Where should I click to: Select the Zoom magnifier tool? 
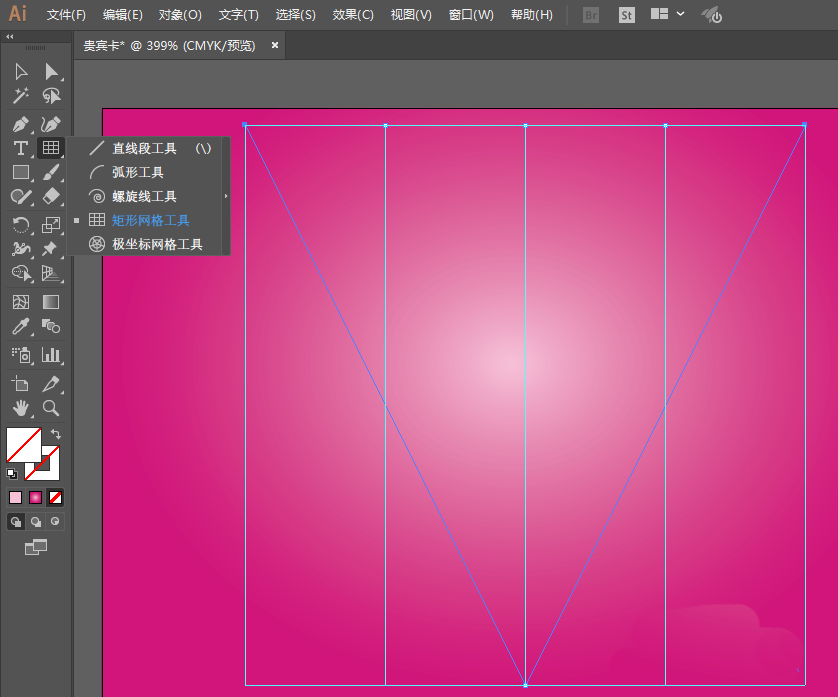coord(51,408)
